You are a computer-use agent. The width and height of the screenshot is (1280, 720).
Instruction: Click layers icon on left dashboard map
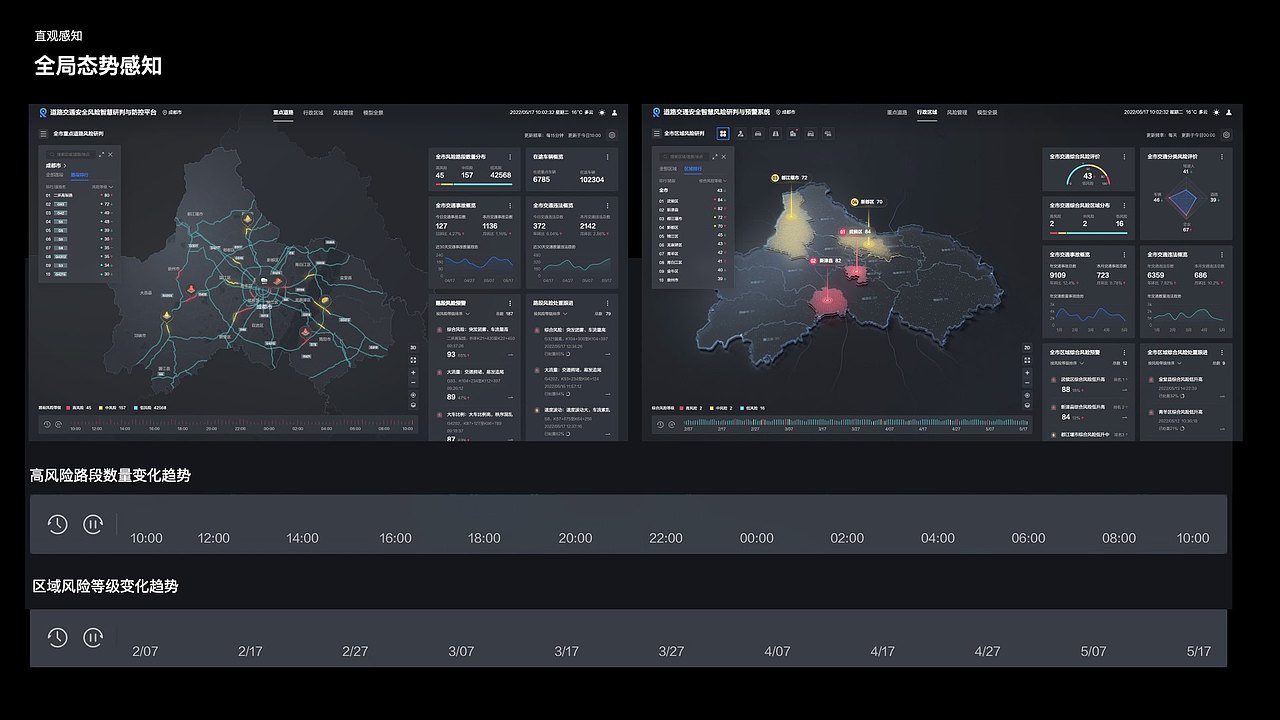click(x=413, y=405)
